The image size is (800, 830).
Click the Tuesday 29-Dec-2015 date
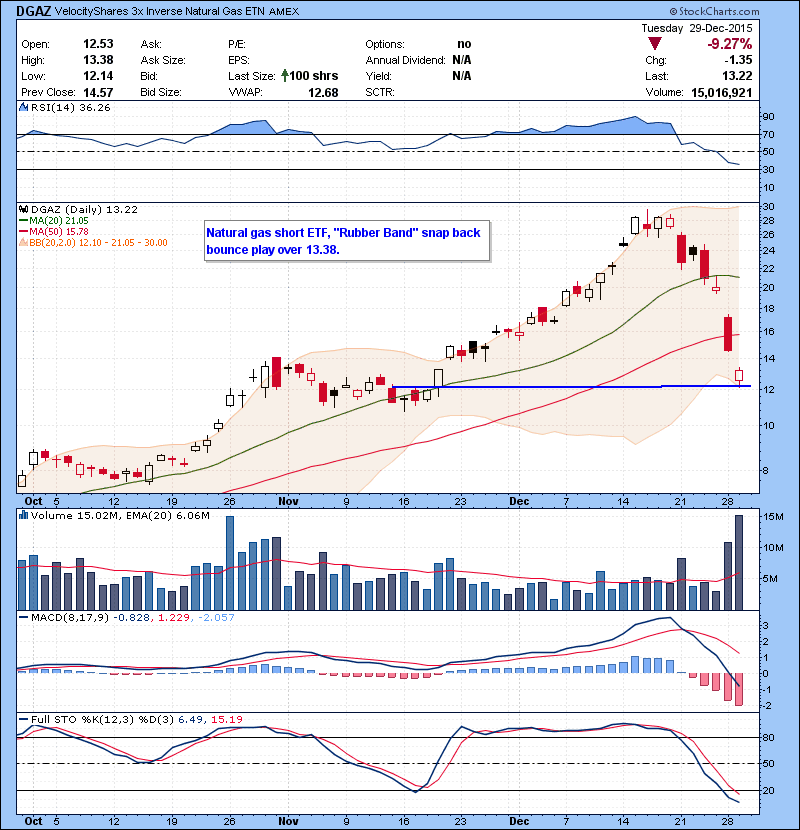pyautogui.click(x=696, y=28)
